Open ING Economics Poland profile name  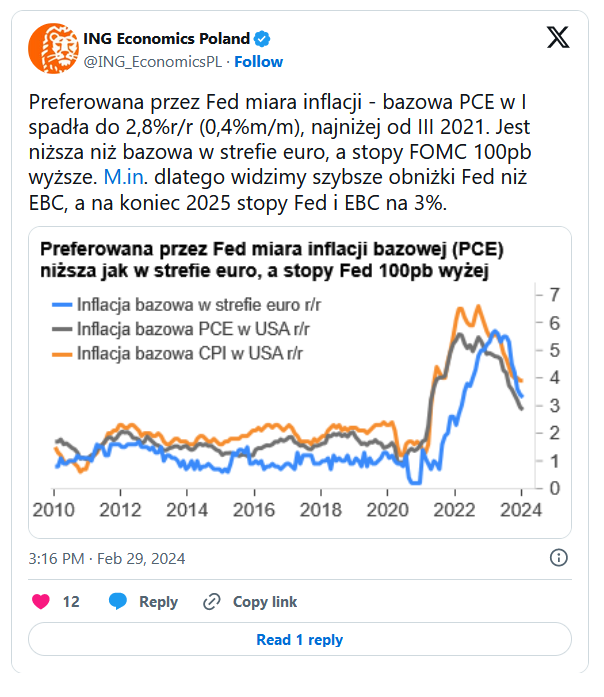point(167,39)
